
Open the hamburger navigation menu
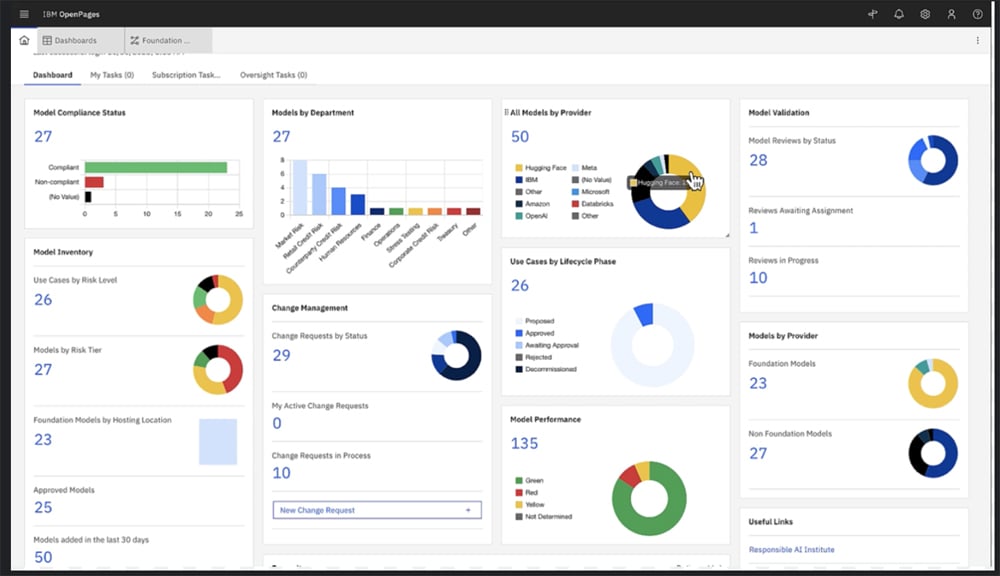click(x=24, y=14)
